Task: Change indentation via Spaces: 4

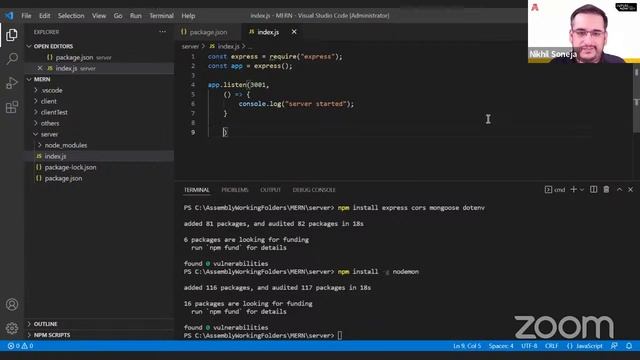Action: pos(501,346)
